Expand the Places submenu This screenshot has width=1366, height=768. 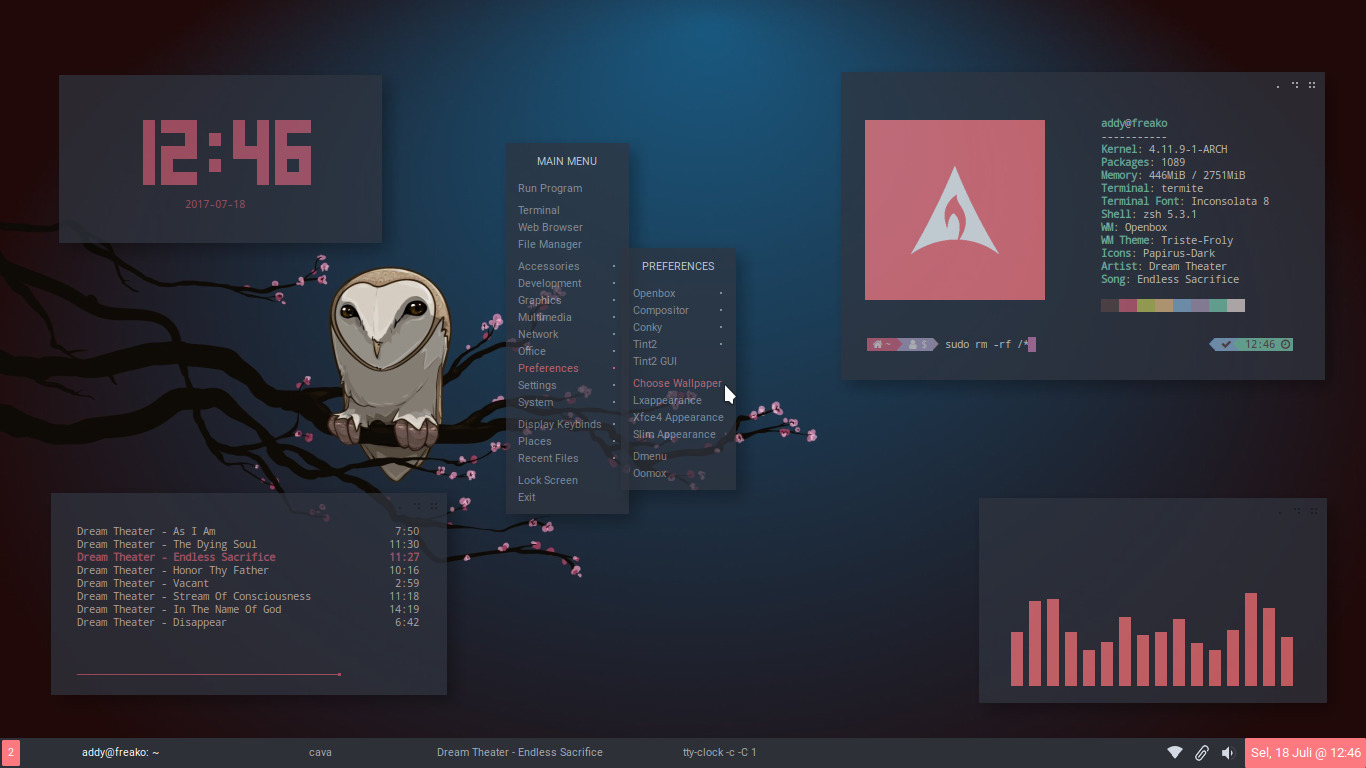(567, 441)
